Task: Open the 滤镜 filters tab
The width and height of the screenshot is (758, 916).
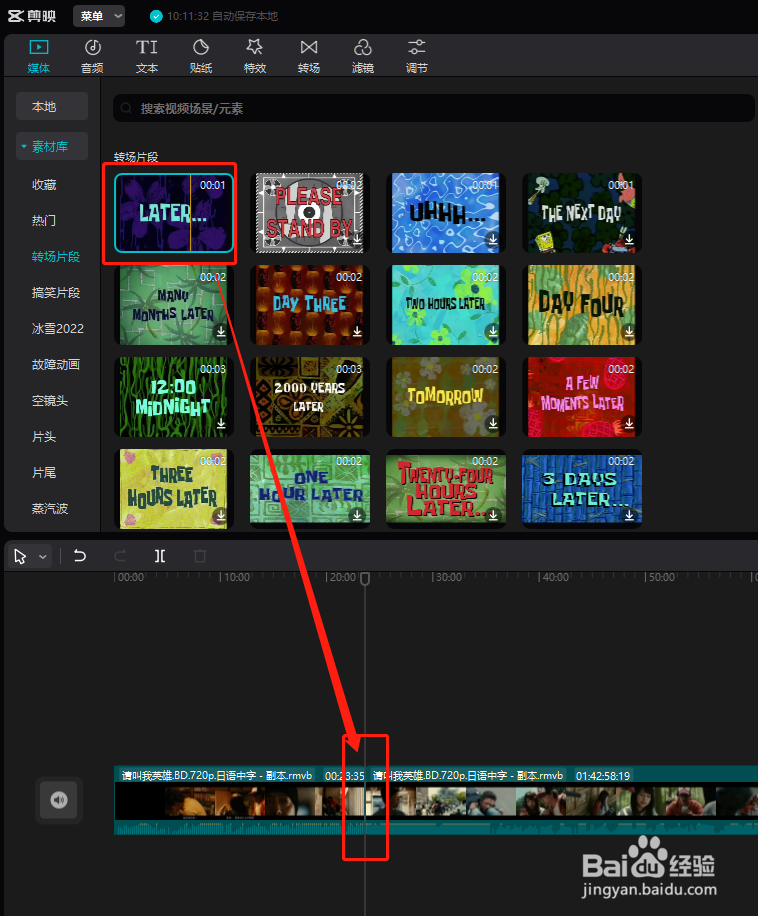Action: [x=363, y=55]
